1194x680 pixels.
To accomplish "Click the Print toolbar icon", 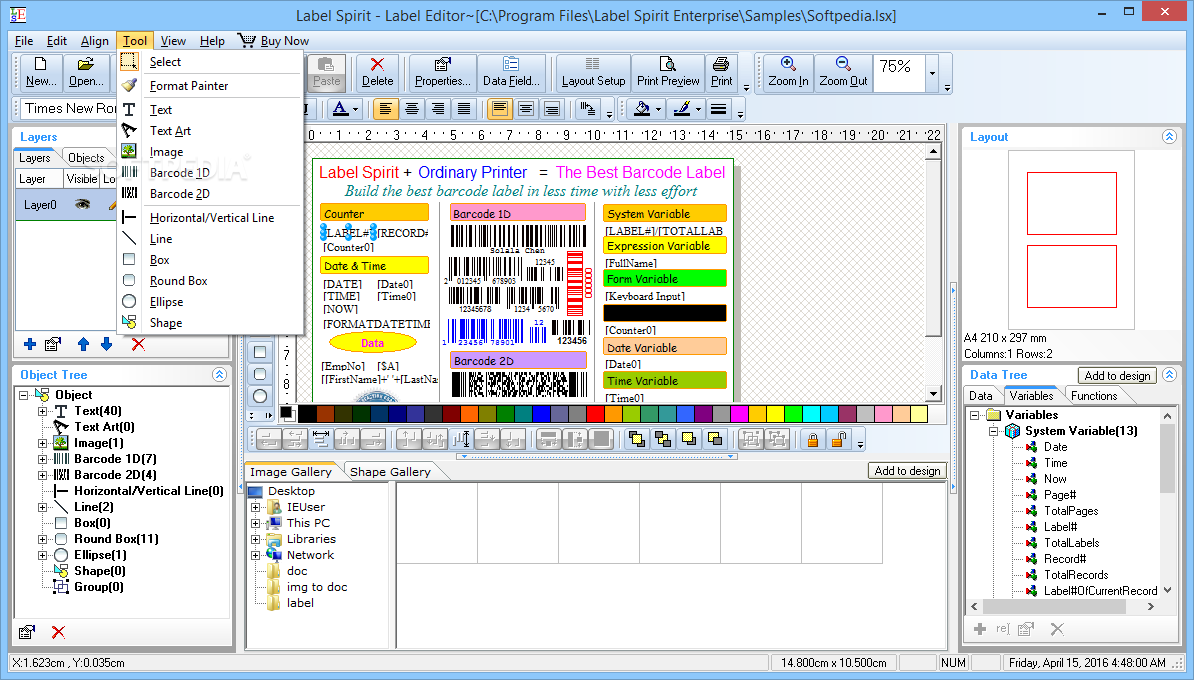I will [721, 72].
